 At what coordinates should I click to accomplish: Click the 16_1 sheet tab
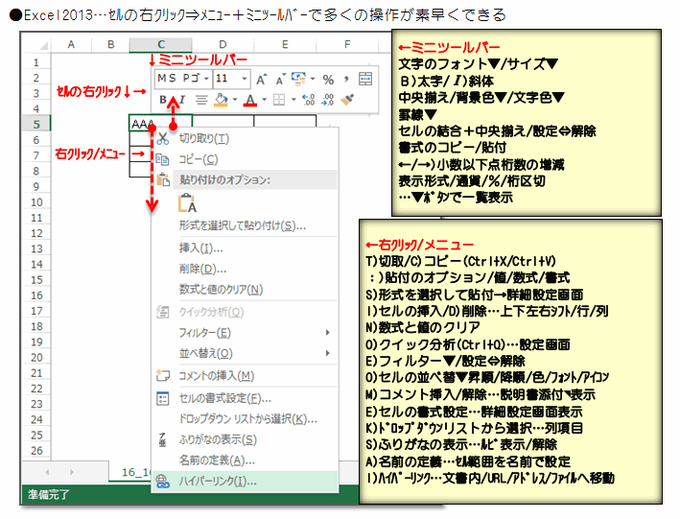(x=135, y=472)
